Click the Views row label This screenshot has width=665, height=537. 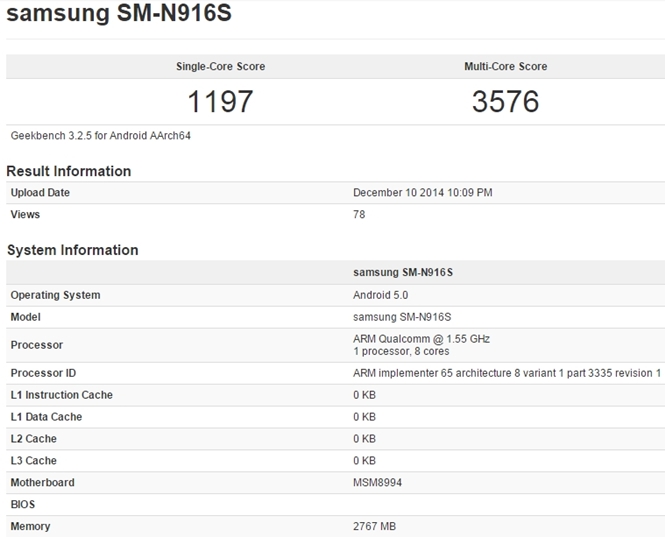[25, 214]
